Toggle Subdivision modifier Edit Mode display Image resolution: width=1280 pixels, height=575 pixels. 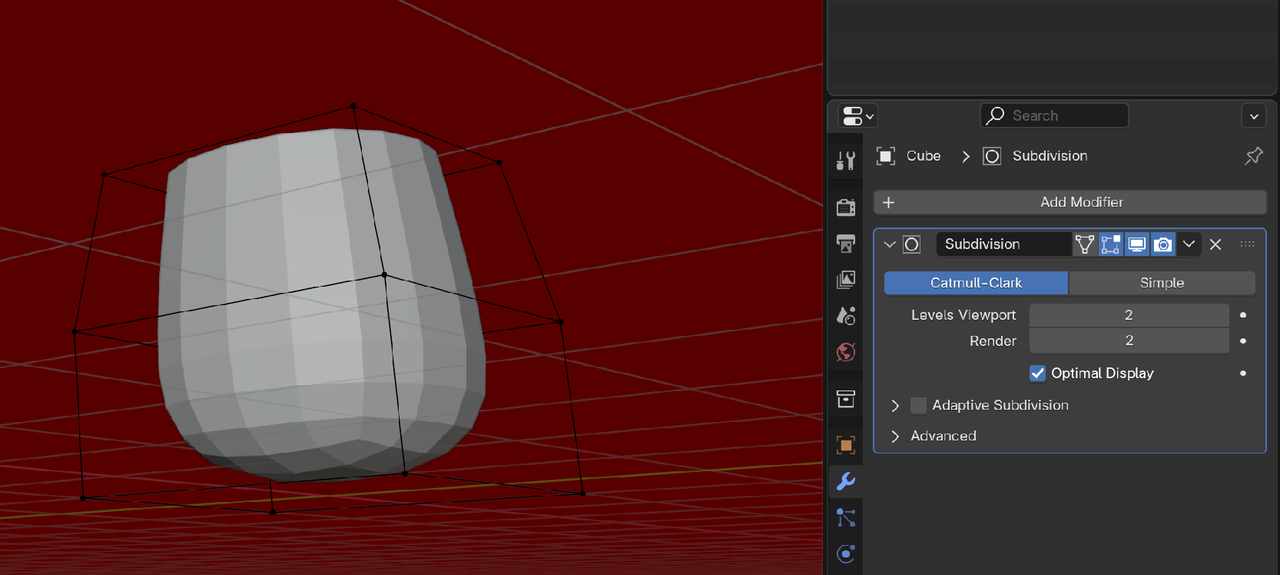[x=1111, y=244]
